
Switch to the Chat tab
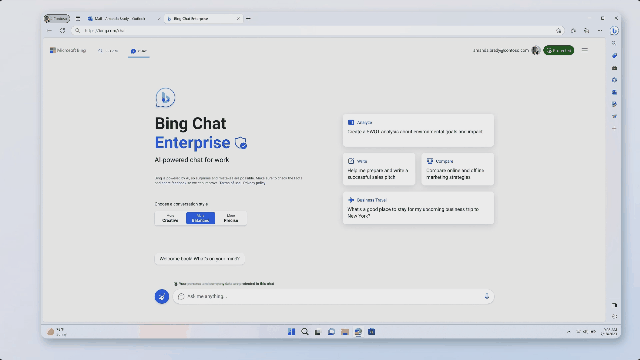(x=139, y=51)
